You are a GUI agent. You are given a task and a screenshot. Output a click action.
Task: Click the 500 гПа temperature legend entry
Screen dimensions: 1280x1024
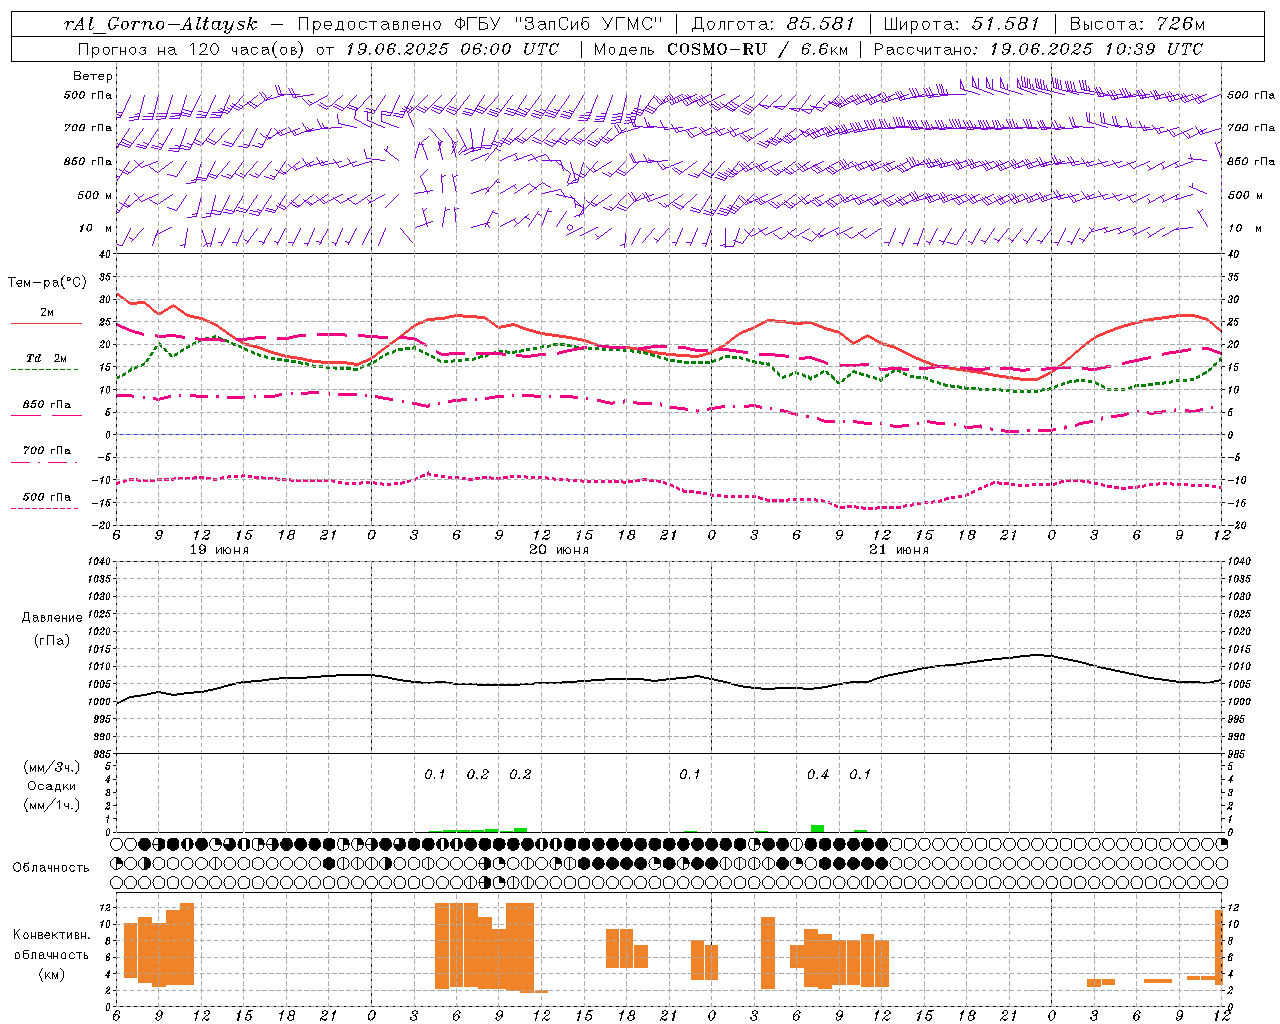pyautogui.click(x=47, y=497)
